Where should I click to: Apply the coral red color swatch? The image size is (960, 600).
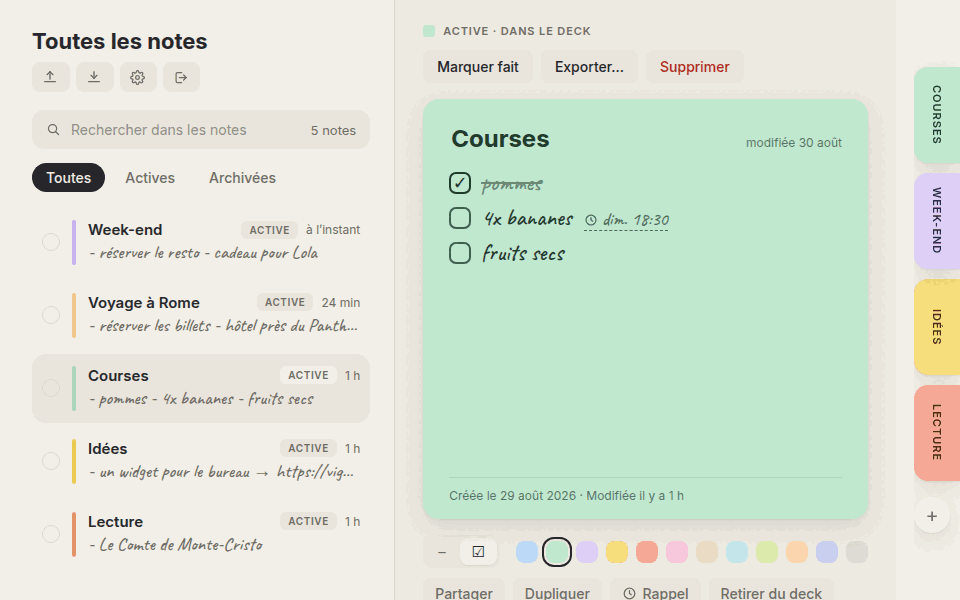coord(647,552)
